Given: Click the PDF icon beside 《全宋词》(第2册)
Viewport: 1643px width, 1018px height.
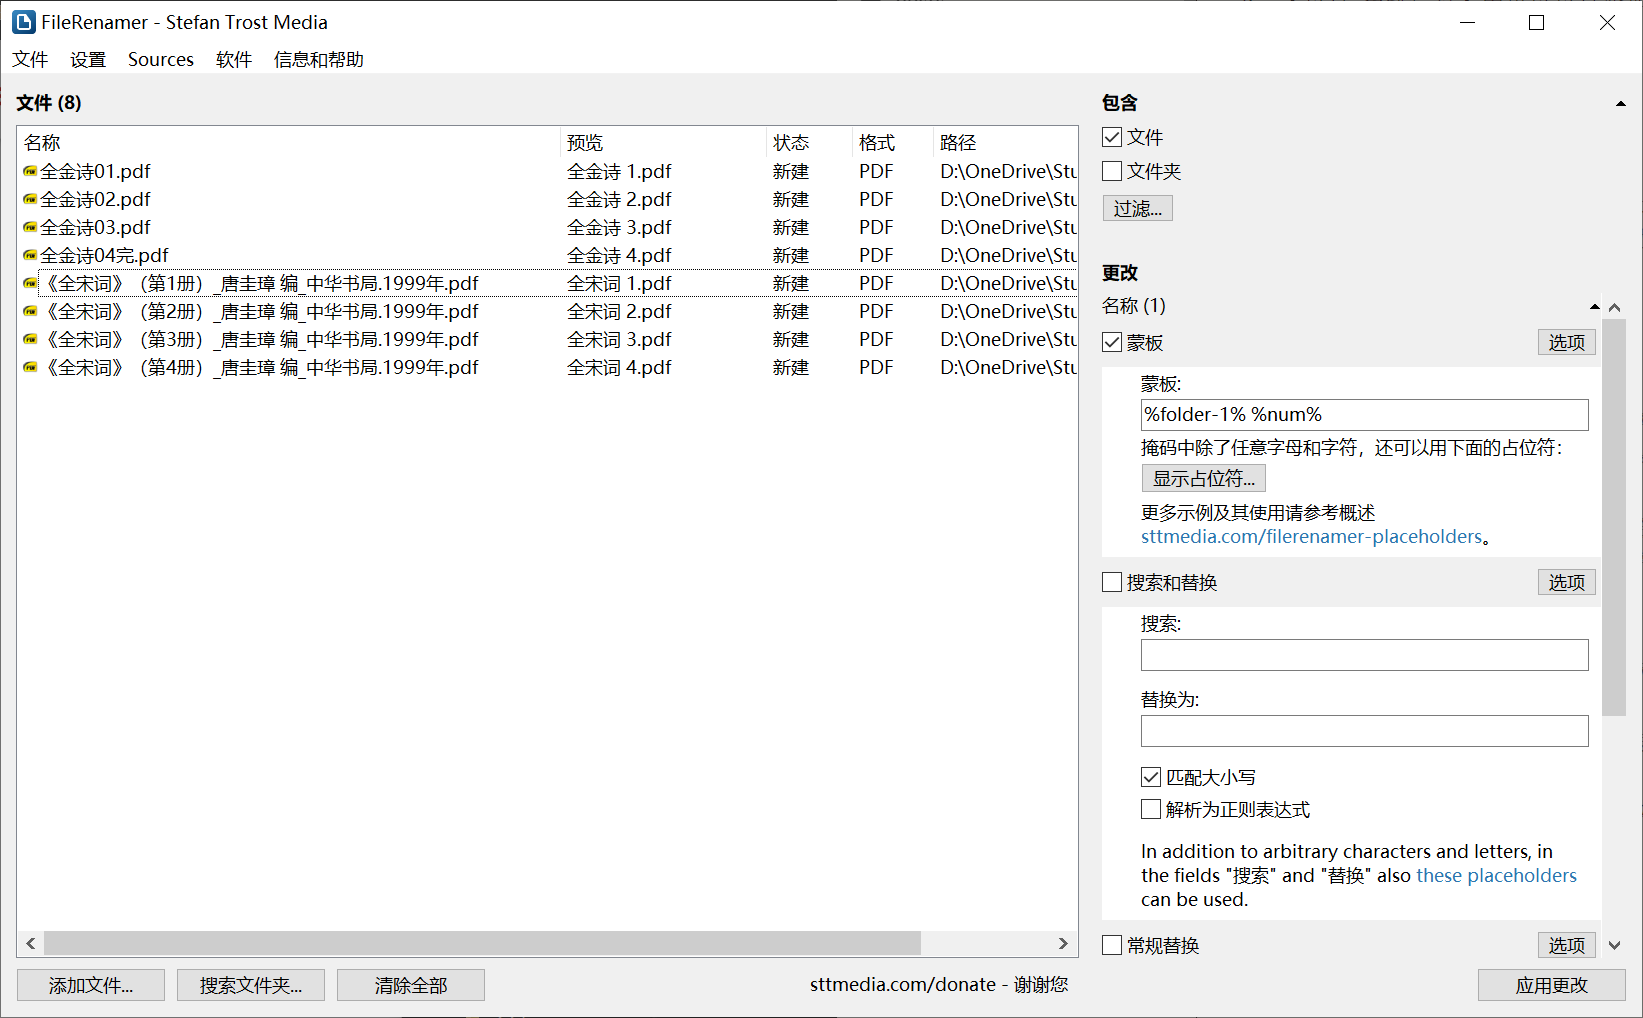Looking at the screenshot, I should point(30,312).
